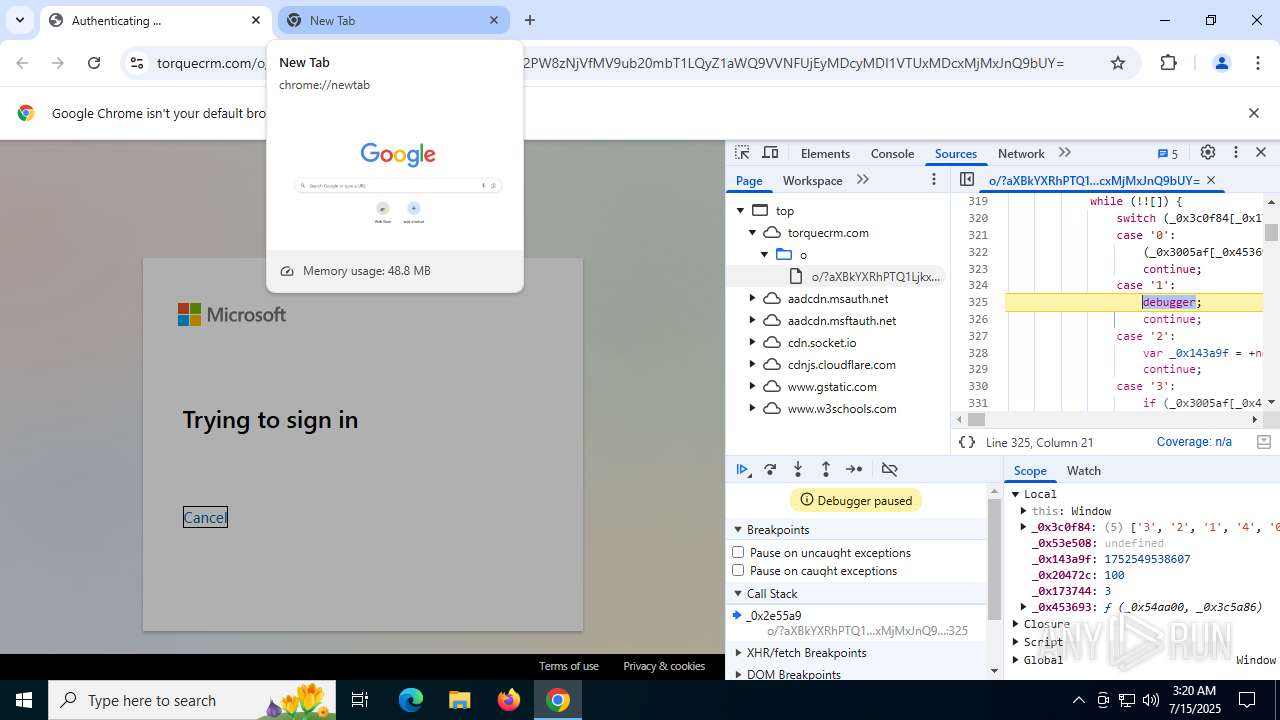Switch to the Authenticating browser tab
The width and height of the screenshot is (1280, 720).
point(156,20)
